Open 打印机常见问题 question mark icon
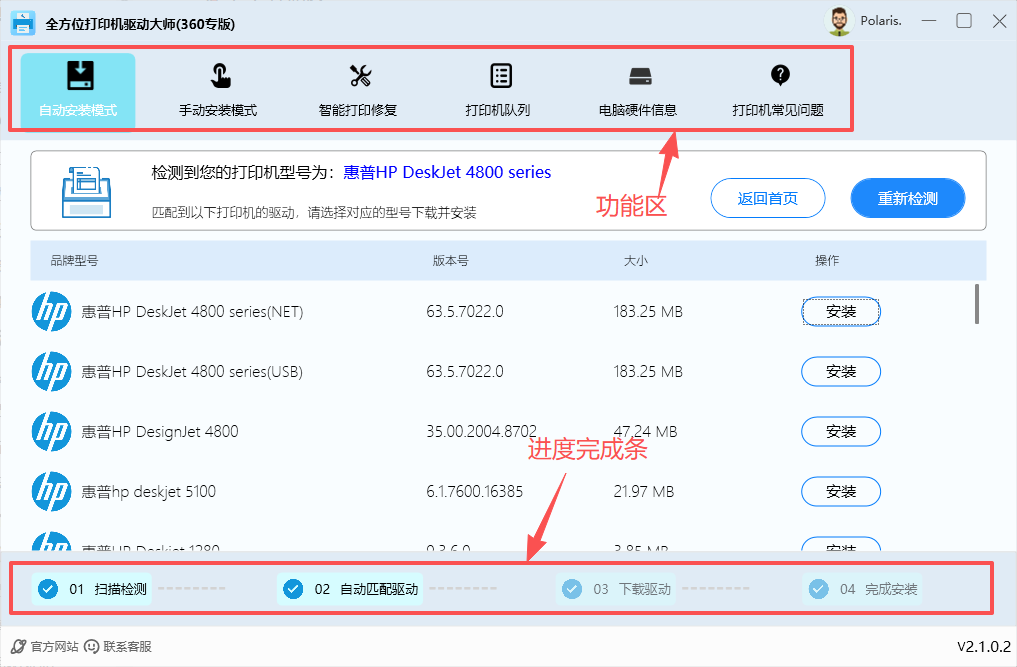The height and width of the screenshot is (667, 1017). [x=780, y=75]
